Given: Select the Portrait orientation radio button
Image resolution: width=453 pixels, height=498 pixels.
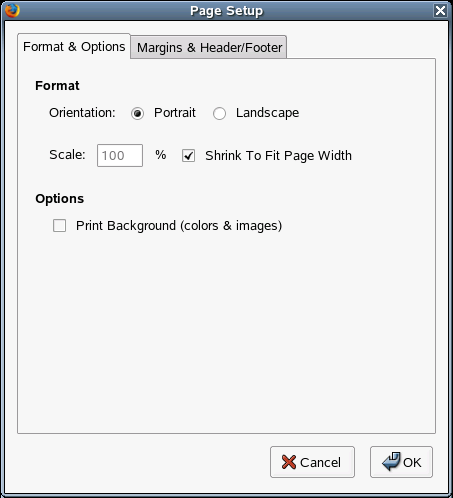Looking at the screenshot, I should tap(137, 113).
